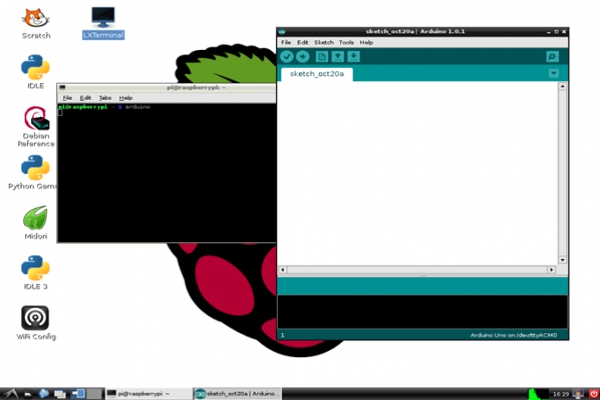Click the CPU usage monitor in tray
This screenshot has width=600, height=400.
pos(538,393)
